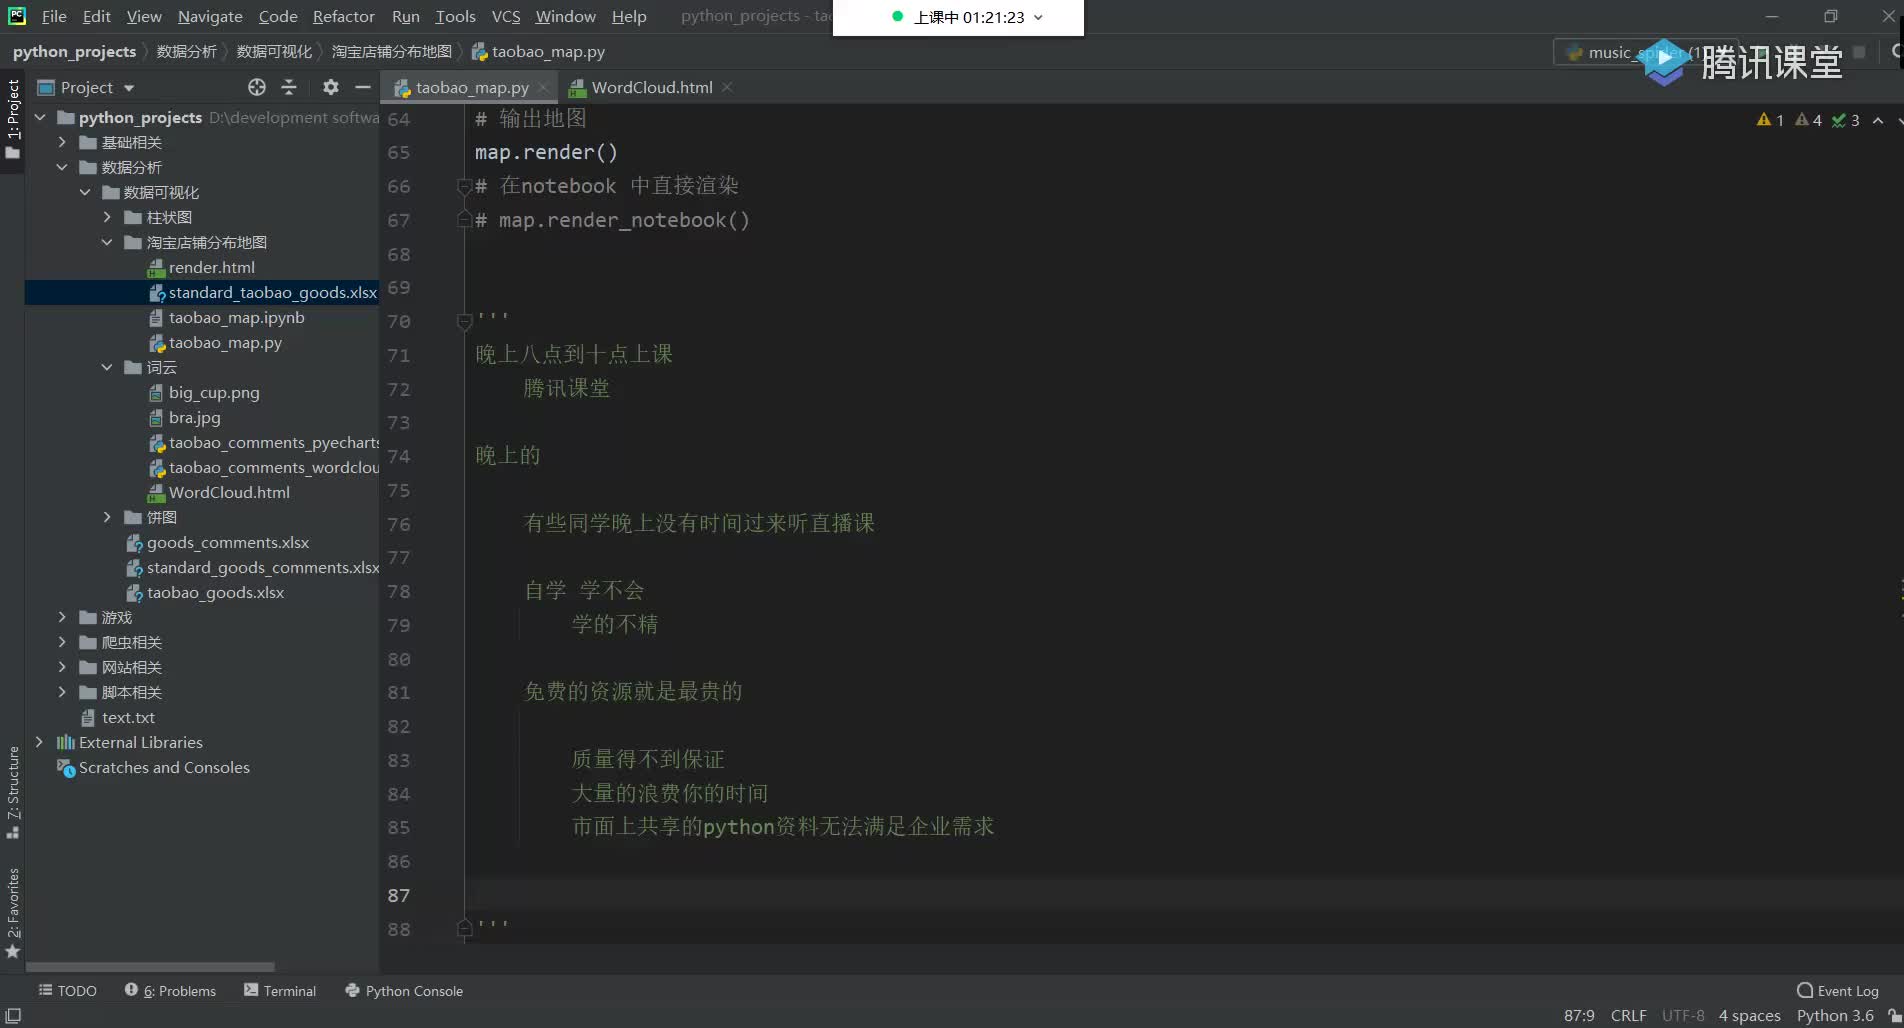1904x1028 pixels.
Task: Open the Event Log
Action: click(x=1838, y=991)
